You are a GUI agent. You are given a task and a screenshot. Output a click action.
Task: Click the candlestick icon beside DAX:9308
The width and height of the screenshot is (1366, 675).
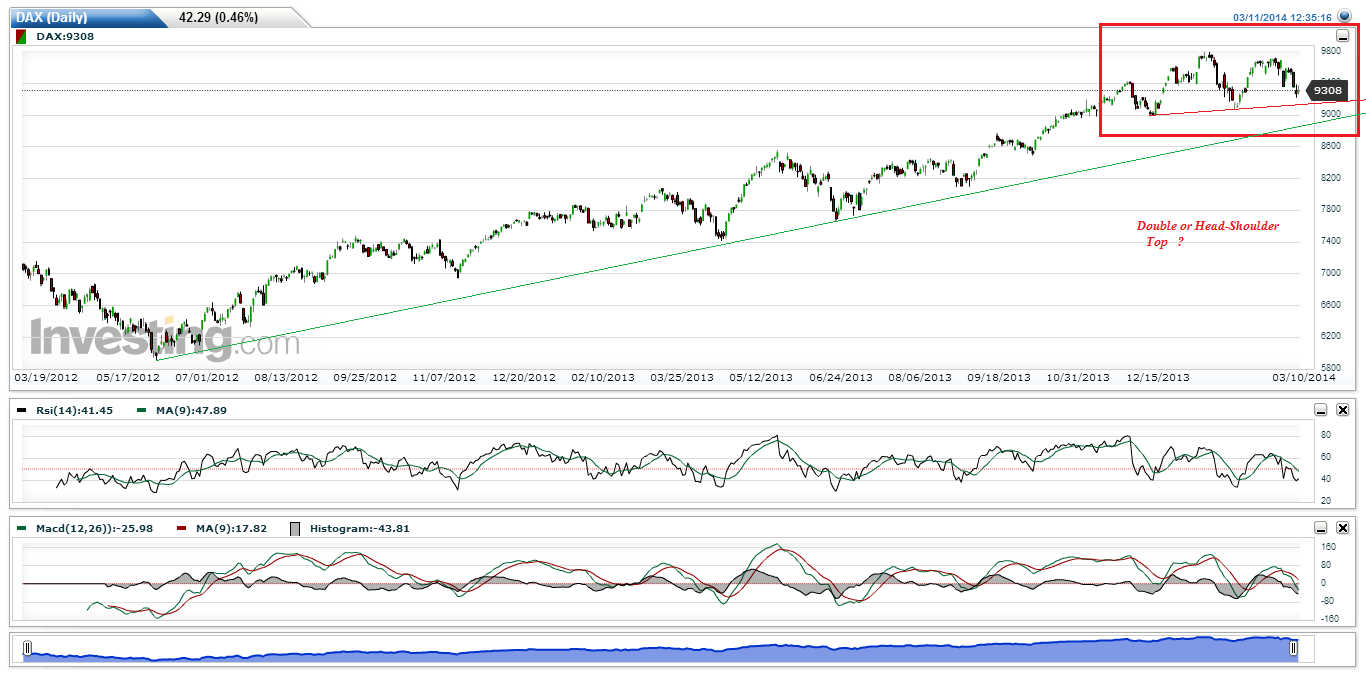point(22,36)
